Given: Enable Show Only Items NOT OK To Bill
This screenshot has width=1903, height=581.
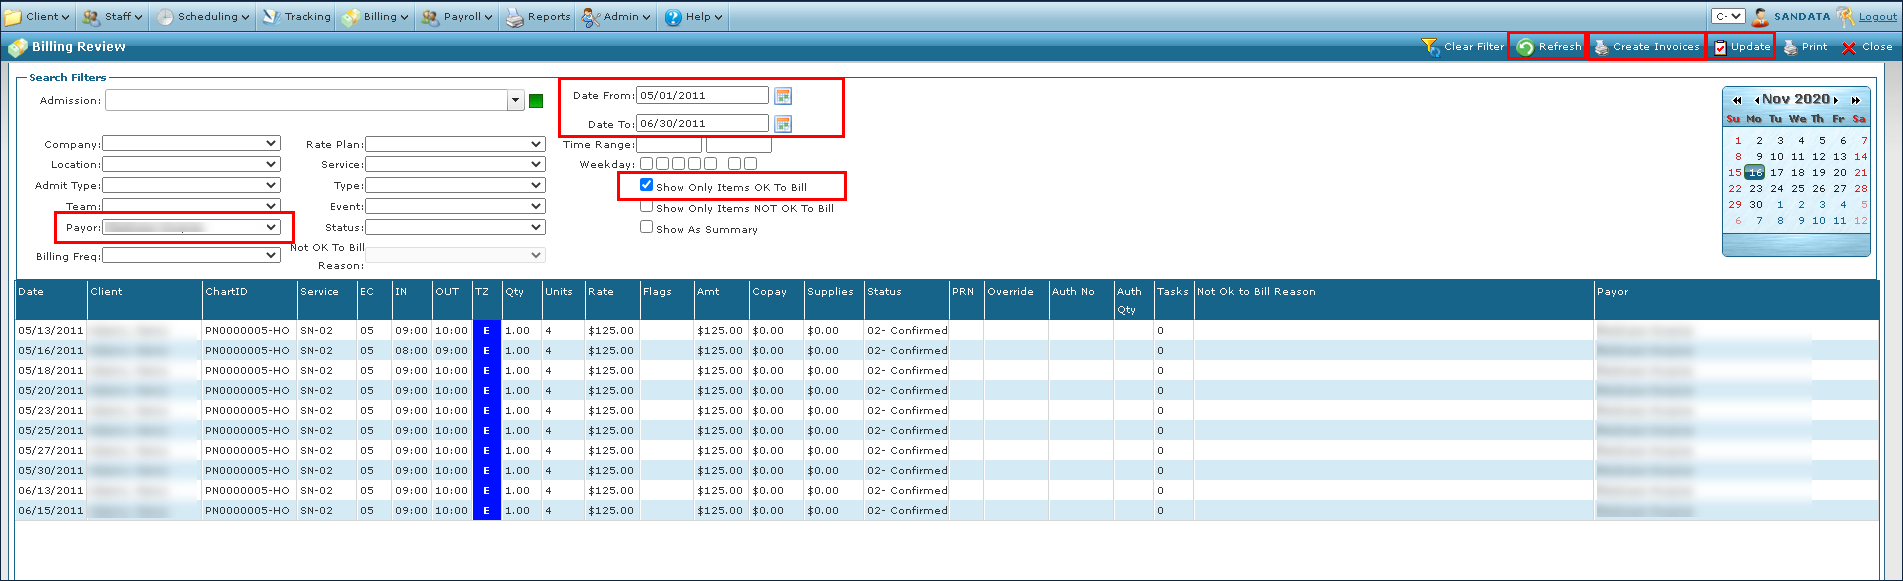Looking at the screenshot, I should coord(646,207).
